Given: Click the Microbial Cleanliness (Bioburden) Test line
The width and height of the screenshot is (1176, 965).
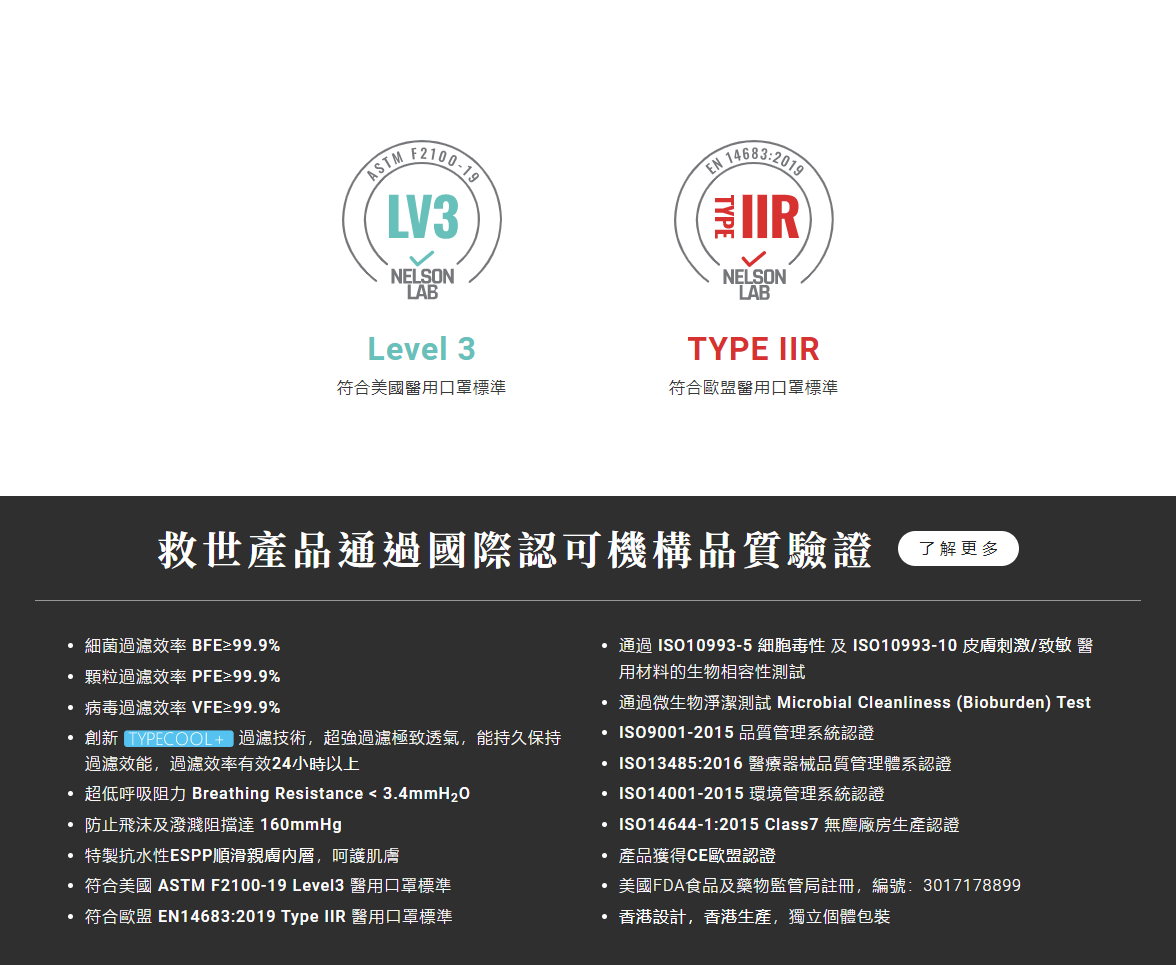Looking at the screenshot, I should point(855,703).
